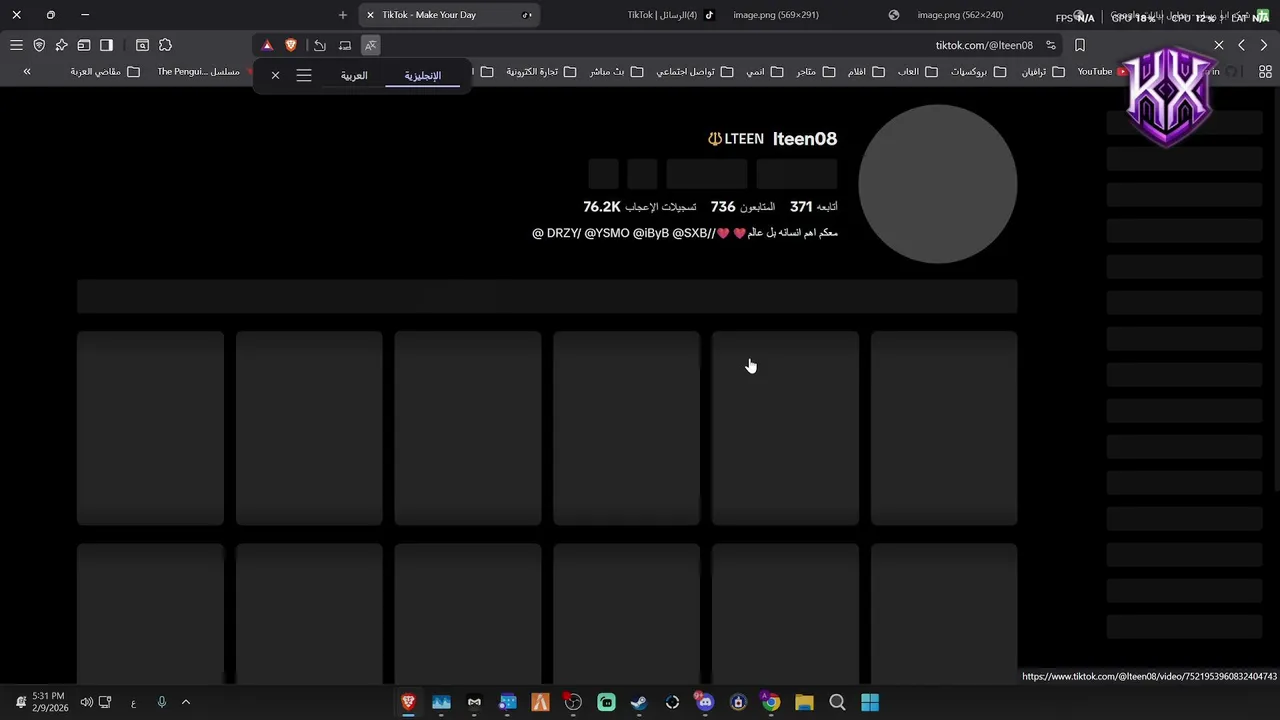The image size is (1280, 720).
Task: Switch to the TikTok - Make Your Day tab
Action: tap(448, 15)
